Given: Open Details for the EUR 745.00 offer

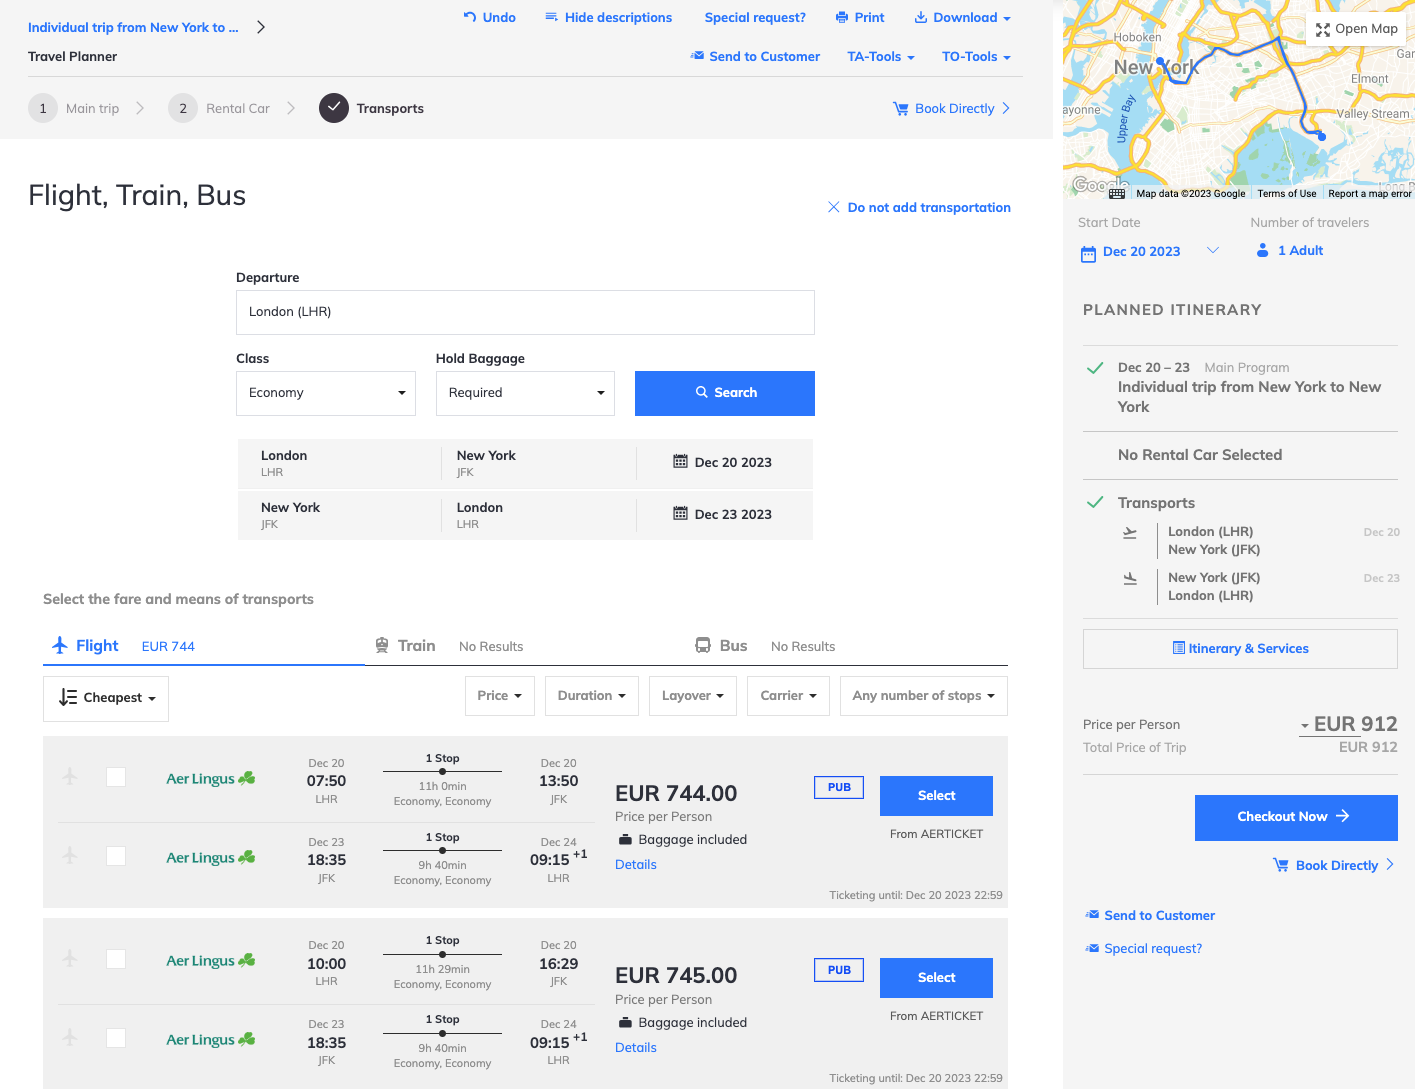Looking at the screenshot, I should tap(636, 1048).
